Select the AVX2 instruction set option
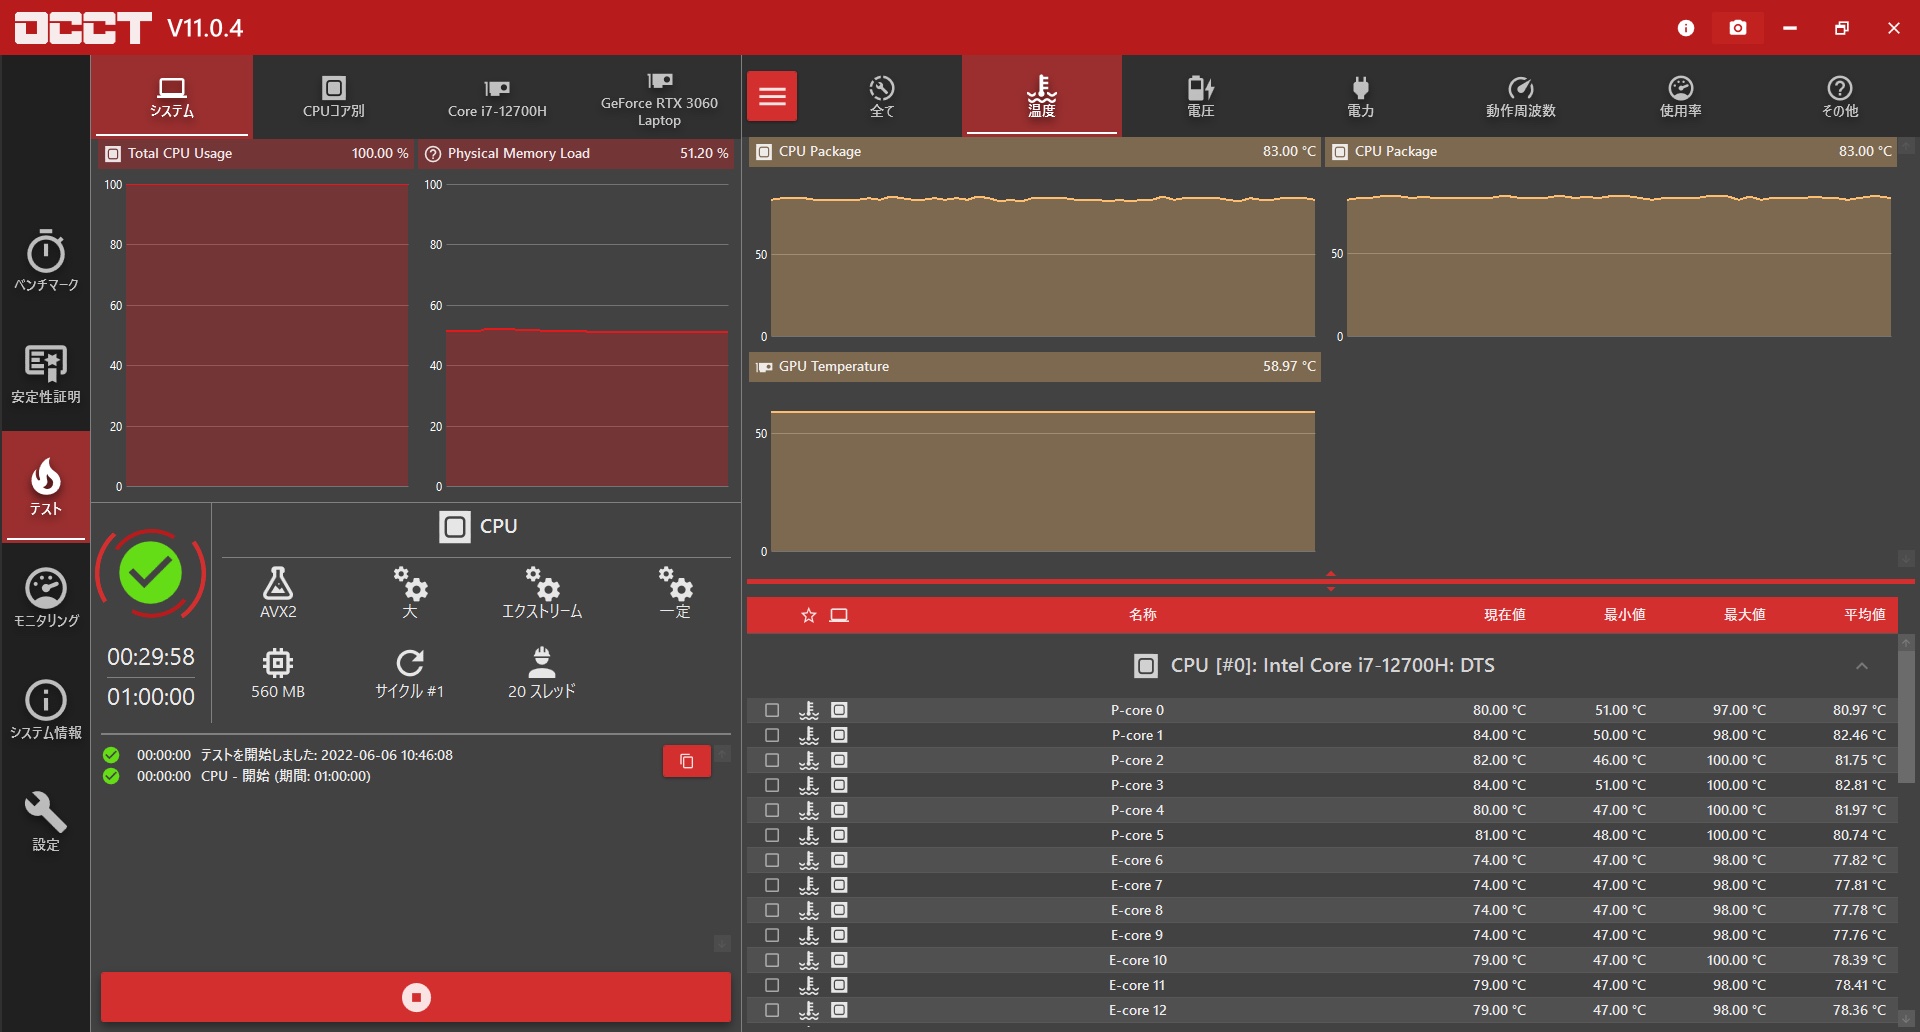The image size is (1920, 1032). pyautogui.click(x=278, y=592)
